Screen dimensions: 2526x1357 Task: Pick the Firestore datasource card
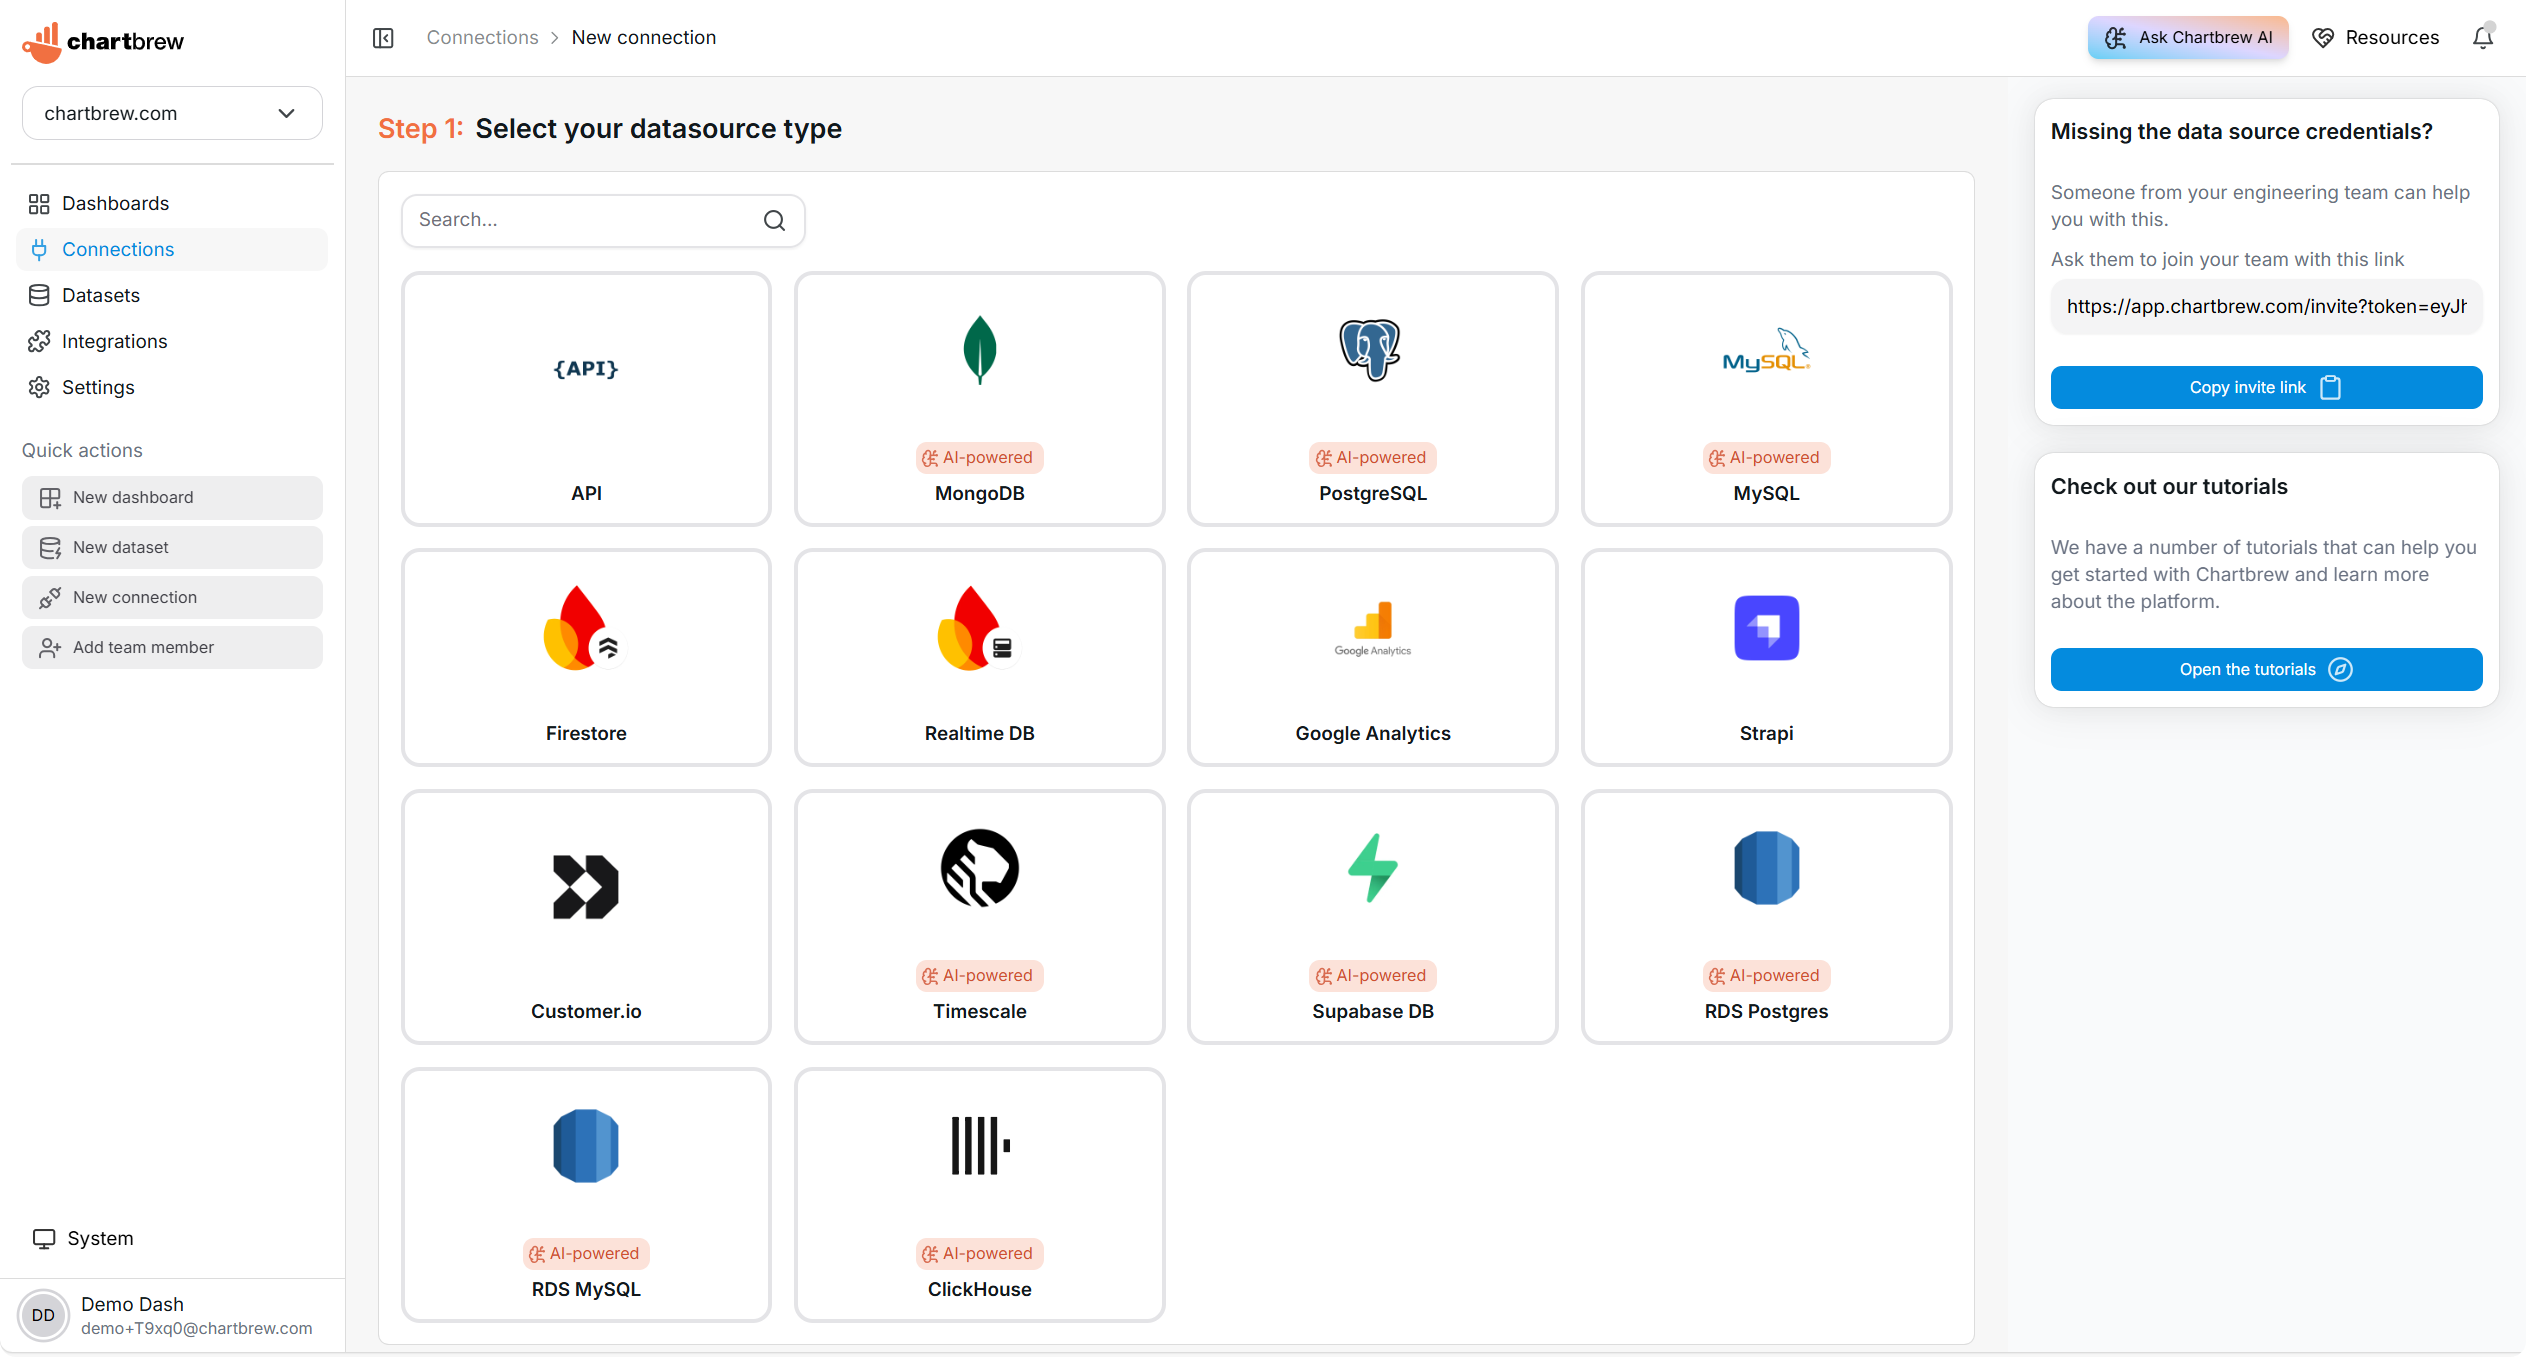(586, 657)
